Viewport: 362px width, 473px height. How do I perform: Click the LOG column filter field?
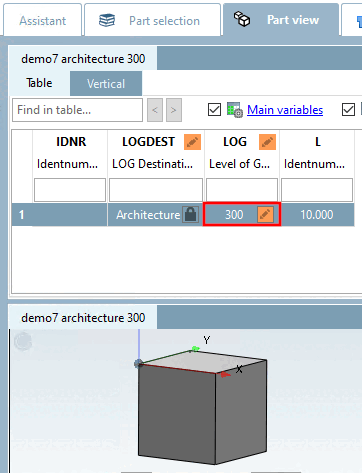pos(242,190)
